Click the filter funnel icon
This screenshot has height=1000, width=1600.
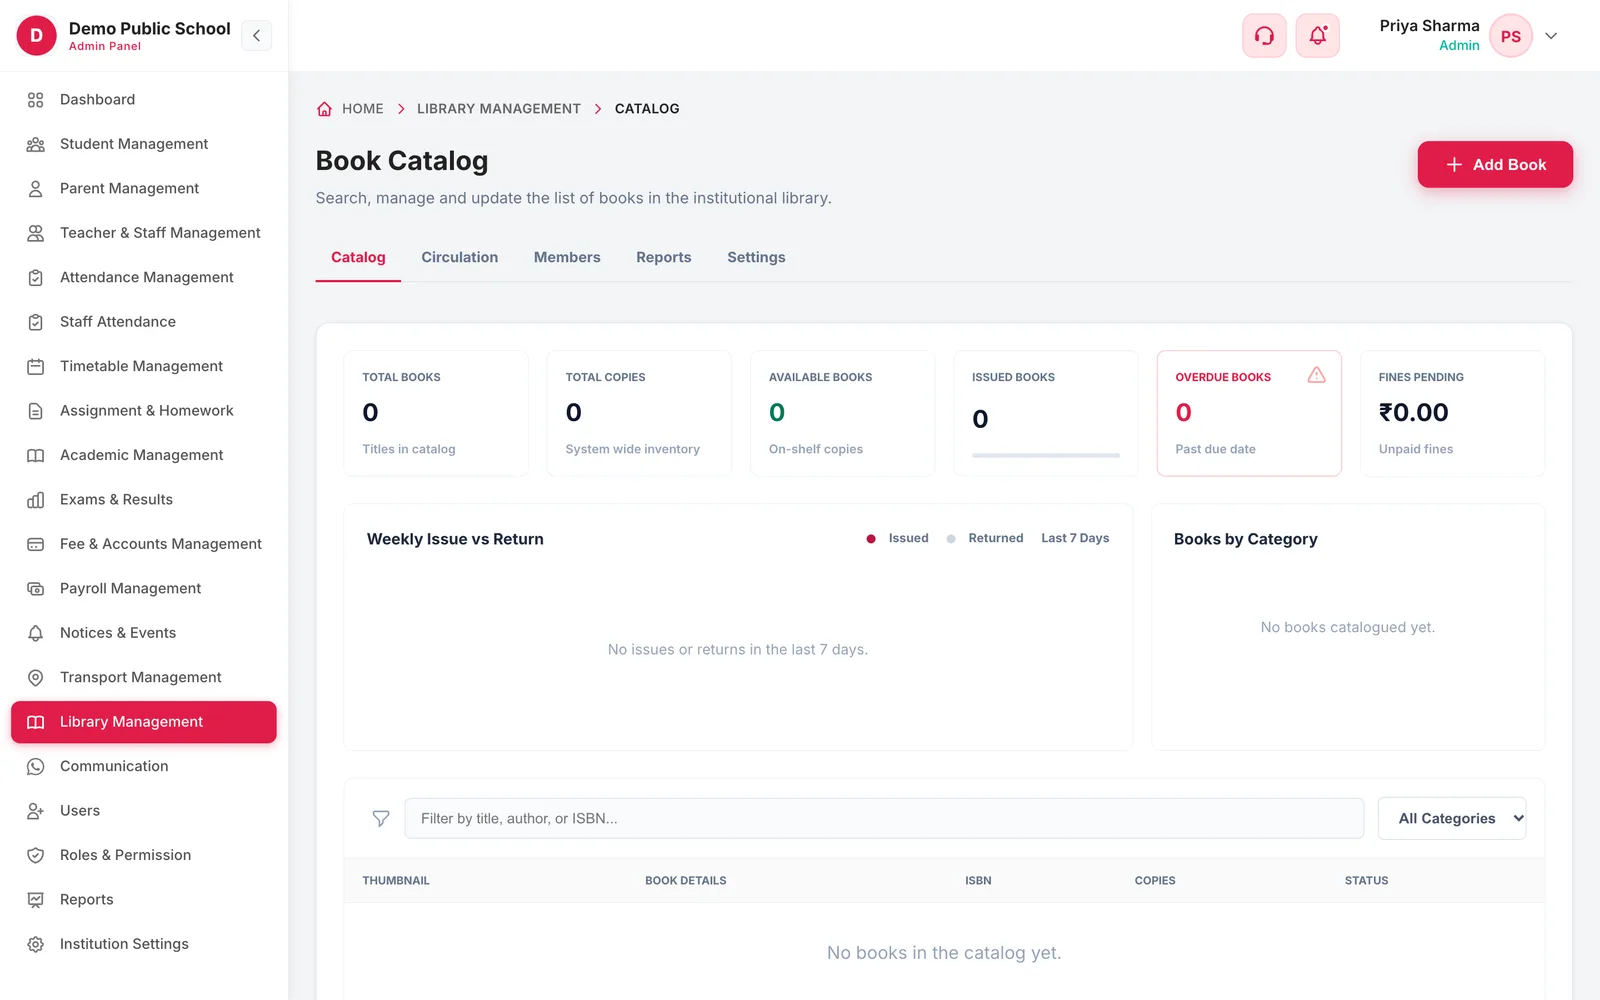point(381,819)
